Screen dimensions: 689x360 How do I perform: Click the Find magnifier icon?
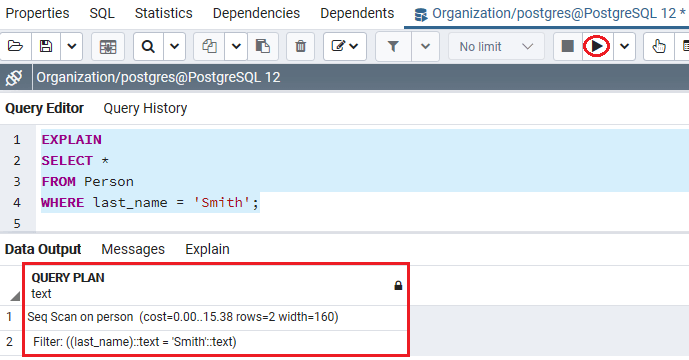(x=149, y=46)
